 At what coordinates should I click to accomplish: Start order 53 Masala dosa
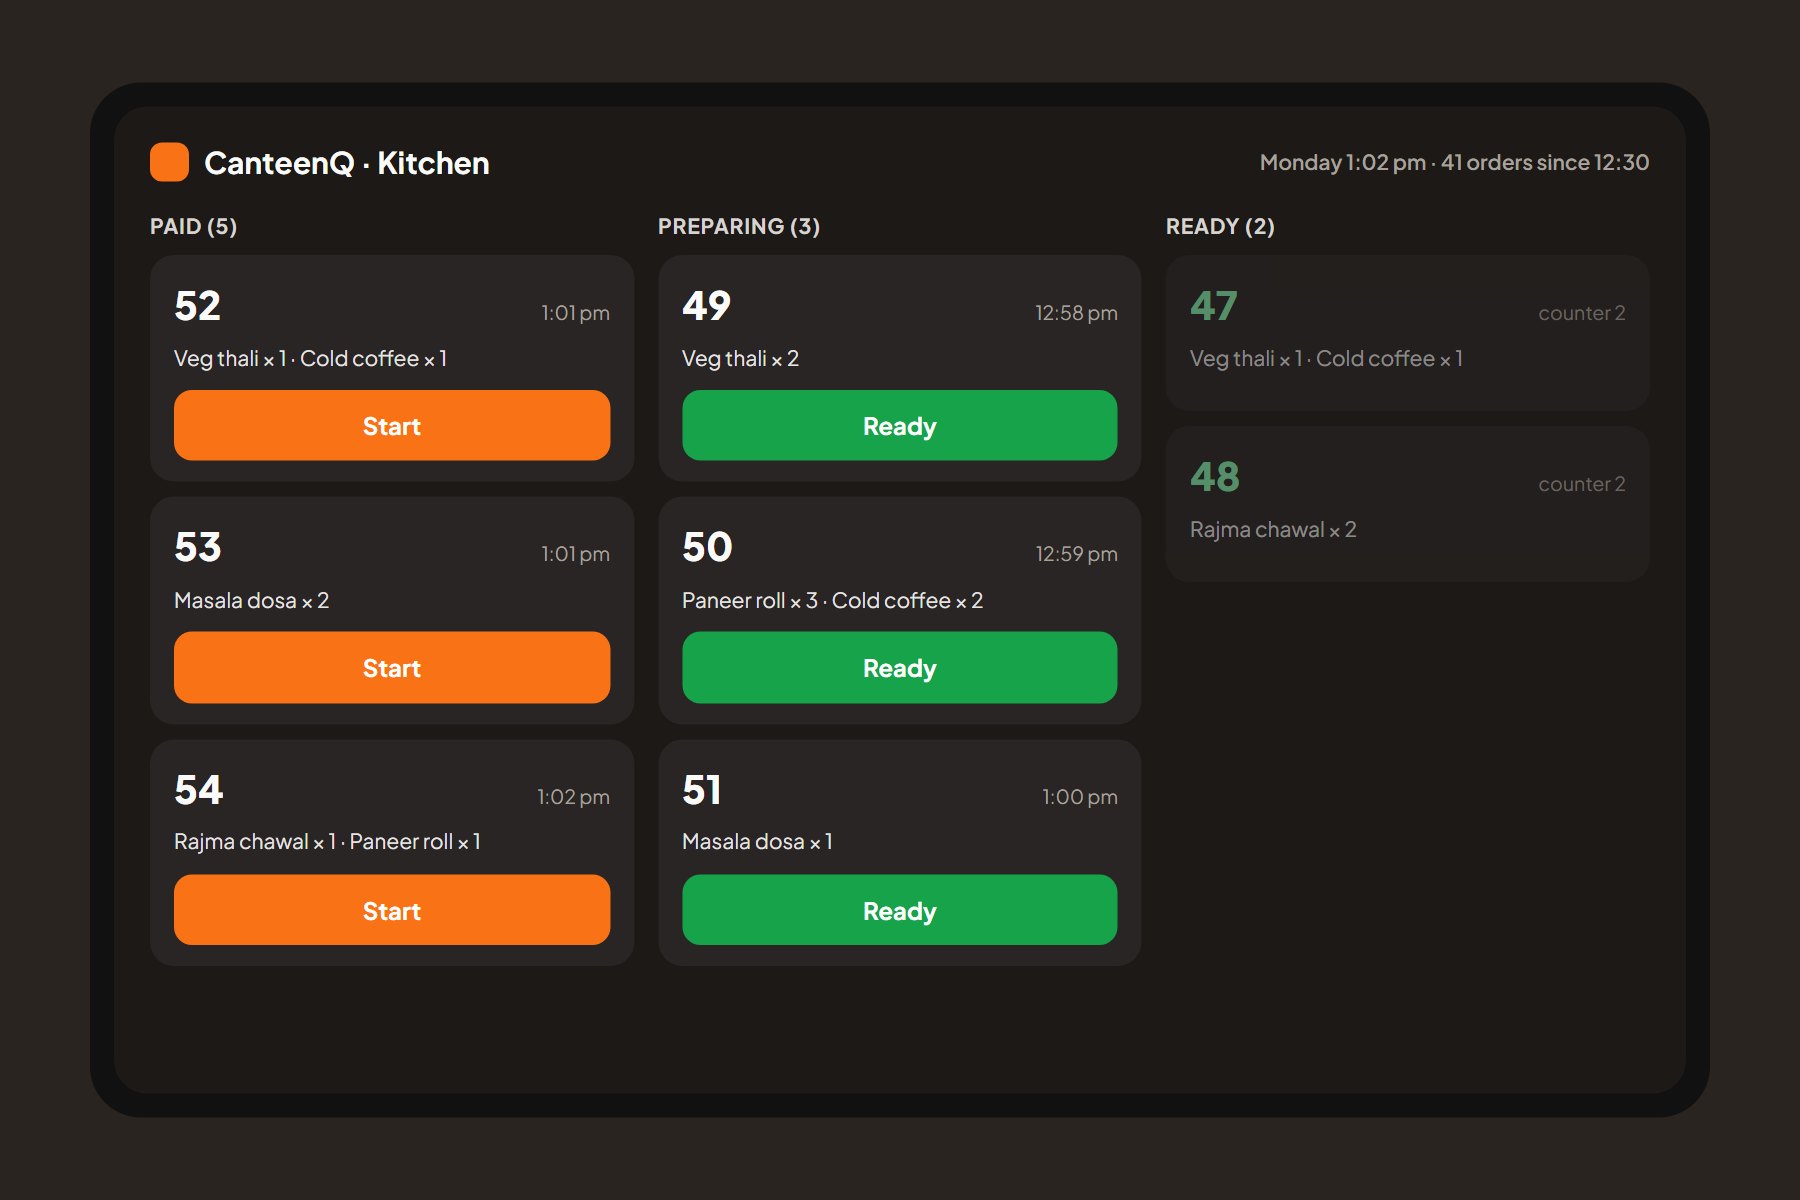pos(392,667)
